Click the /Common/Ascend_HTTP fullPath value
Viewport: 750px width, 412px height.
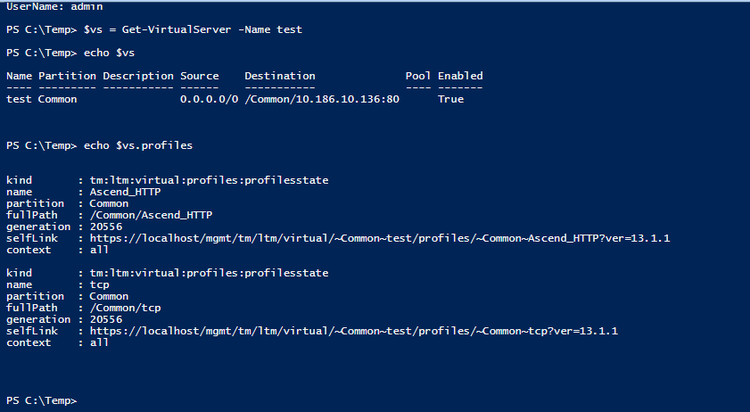(151, 214)
